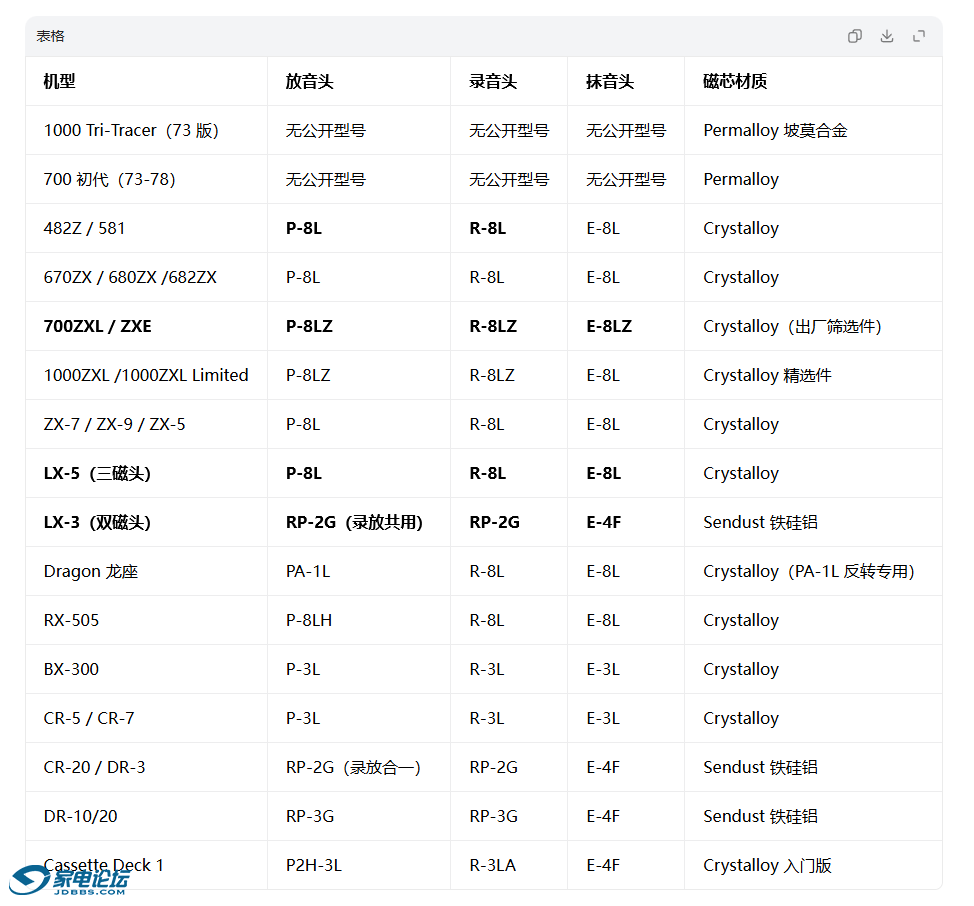Screen dimensions: 974x906
Task: Click the download table icon
Action: click(x=887, y=36)
